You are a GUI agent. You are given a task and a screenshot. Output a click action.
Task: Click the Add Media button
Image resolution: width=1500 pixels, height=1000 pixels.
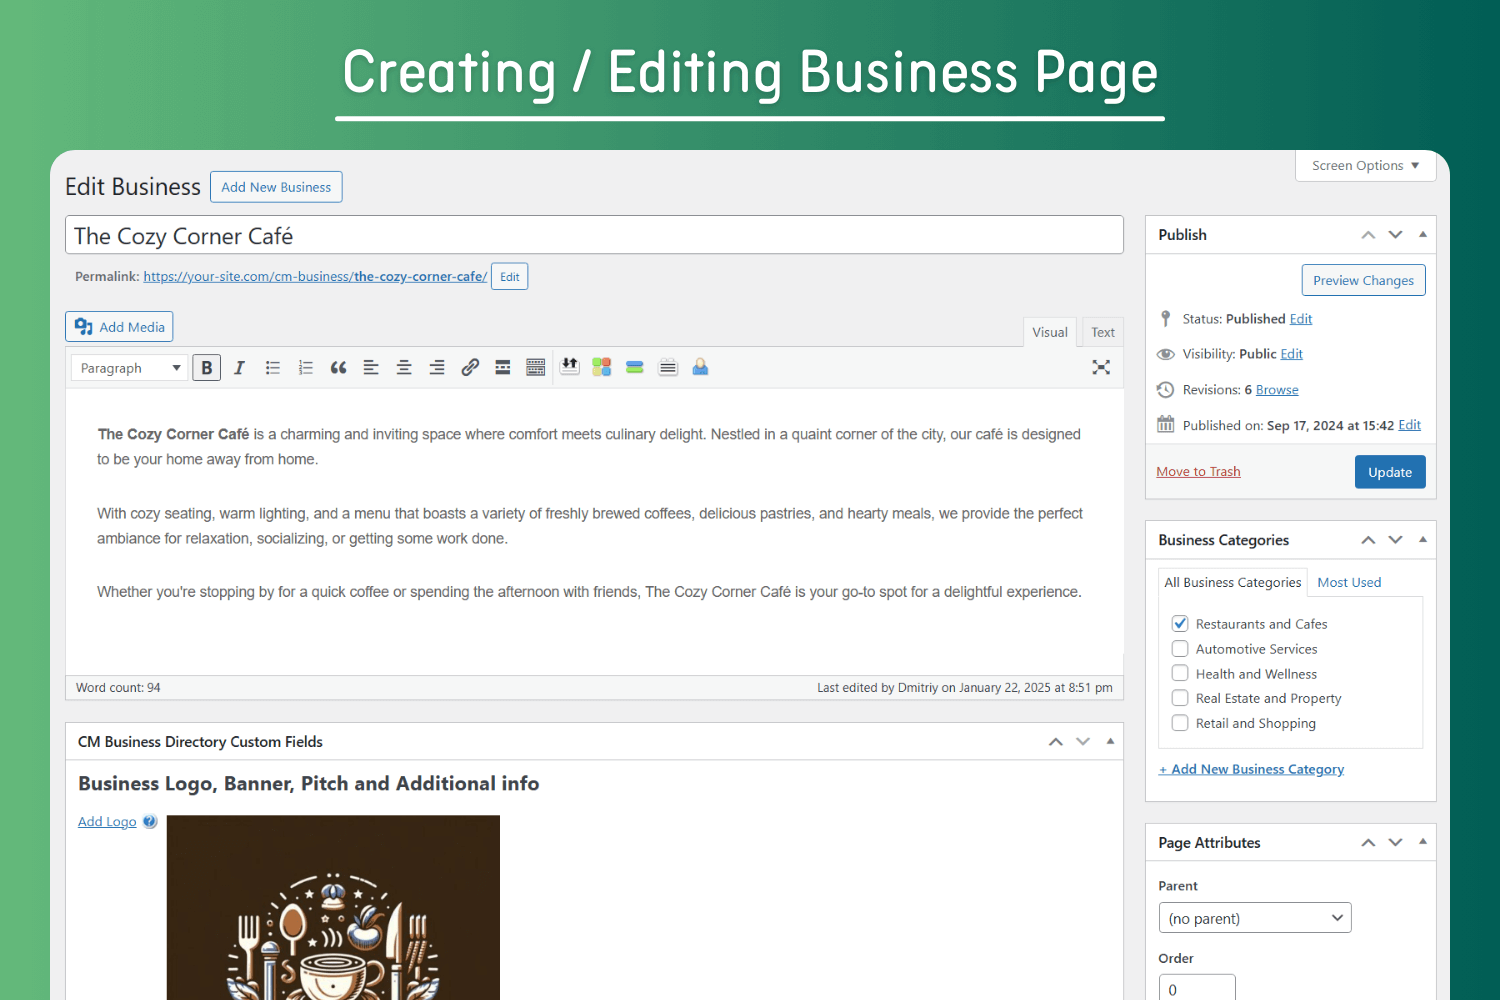(x=119, y=327)
